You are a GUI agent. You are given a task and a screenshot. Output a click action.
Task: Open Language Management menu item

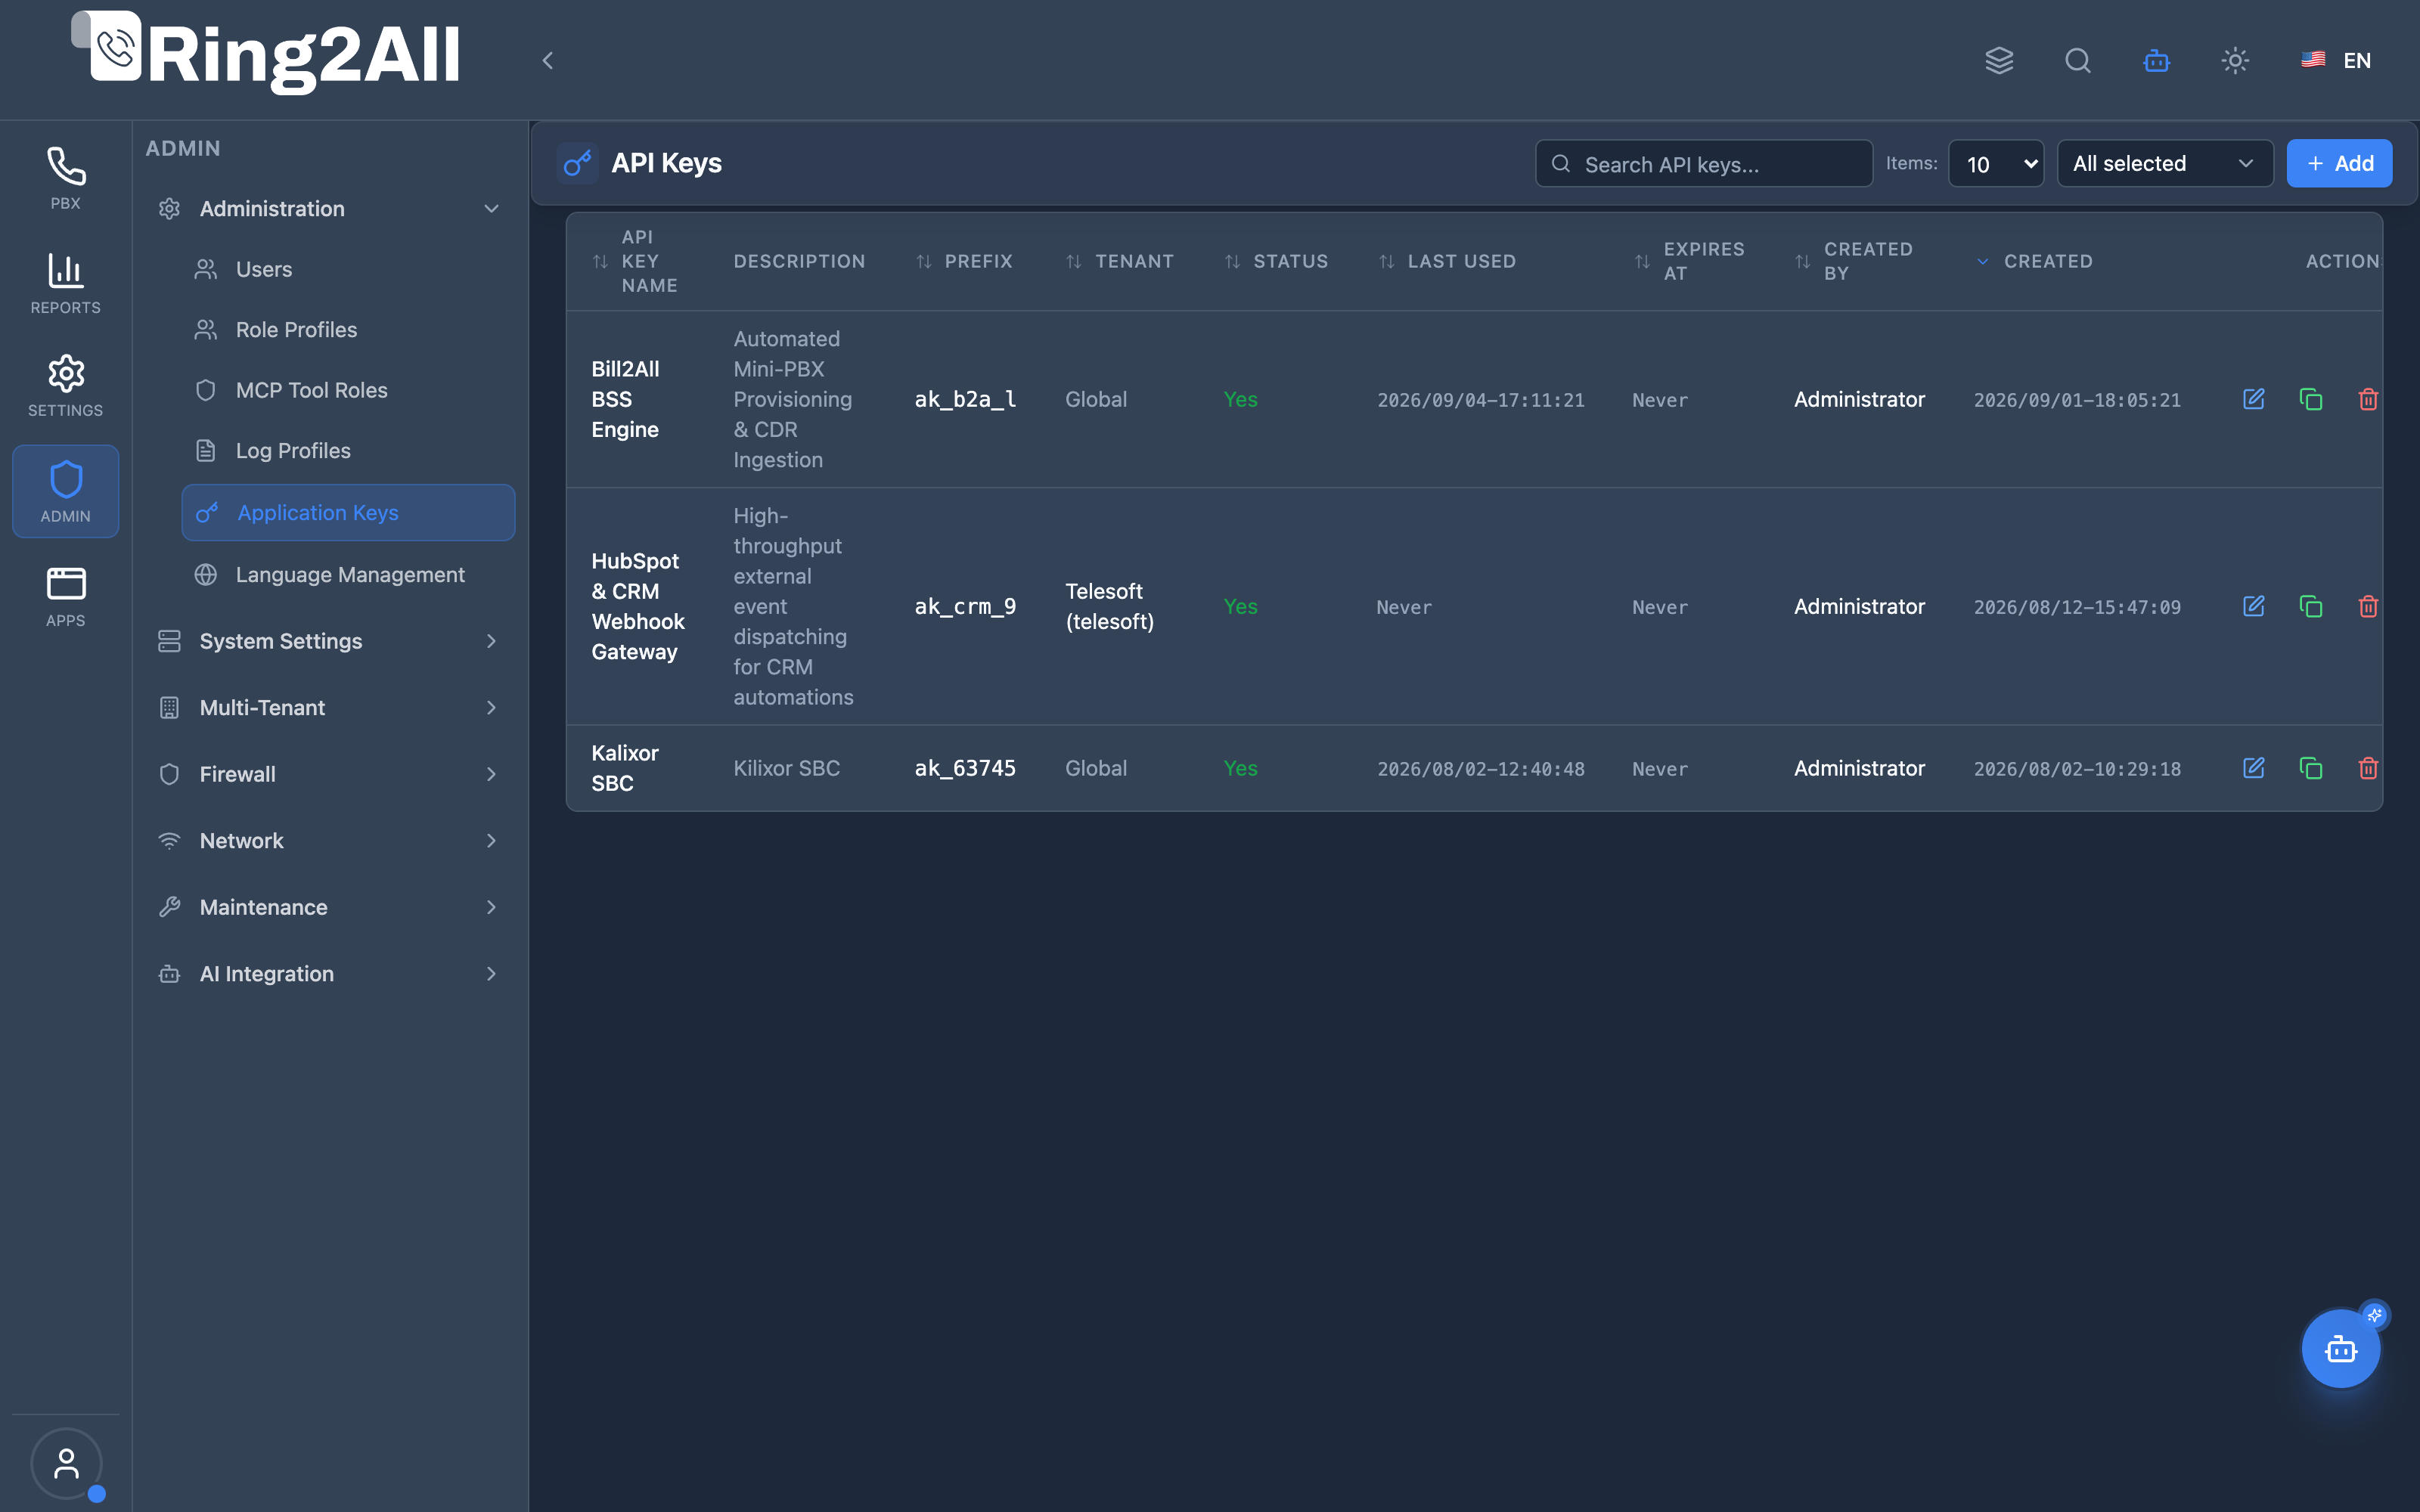(347, 574)
